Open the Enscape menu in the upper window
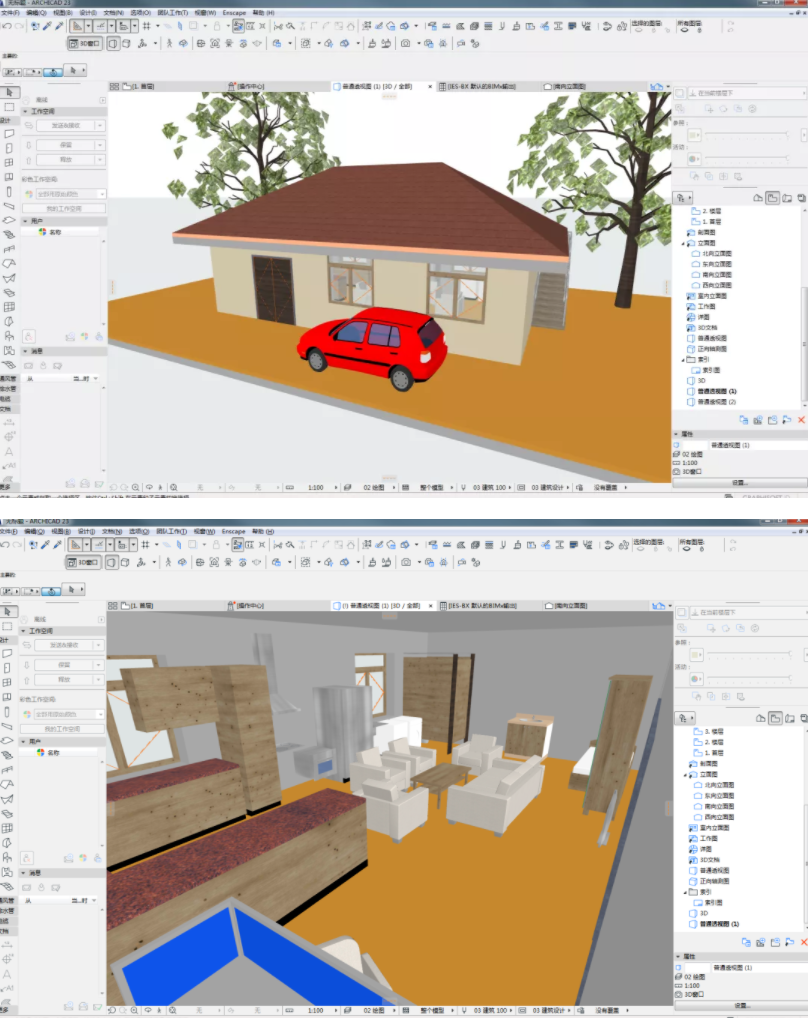 (234, 13)
